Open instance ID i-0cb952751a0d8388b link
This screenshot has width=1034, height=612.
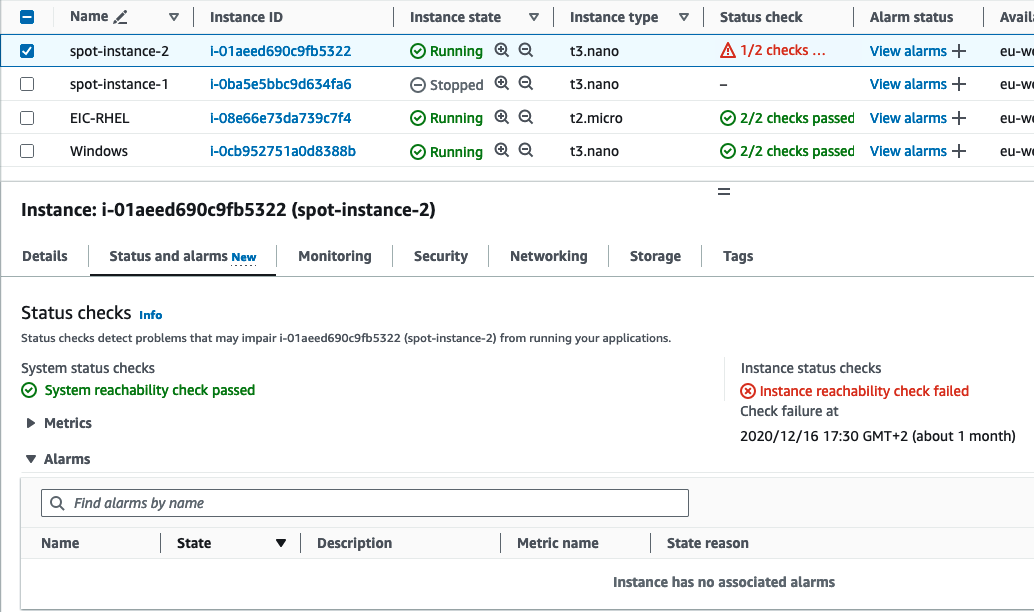[x=283, y=151]
